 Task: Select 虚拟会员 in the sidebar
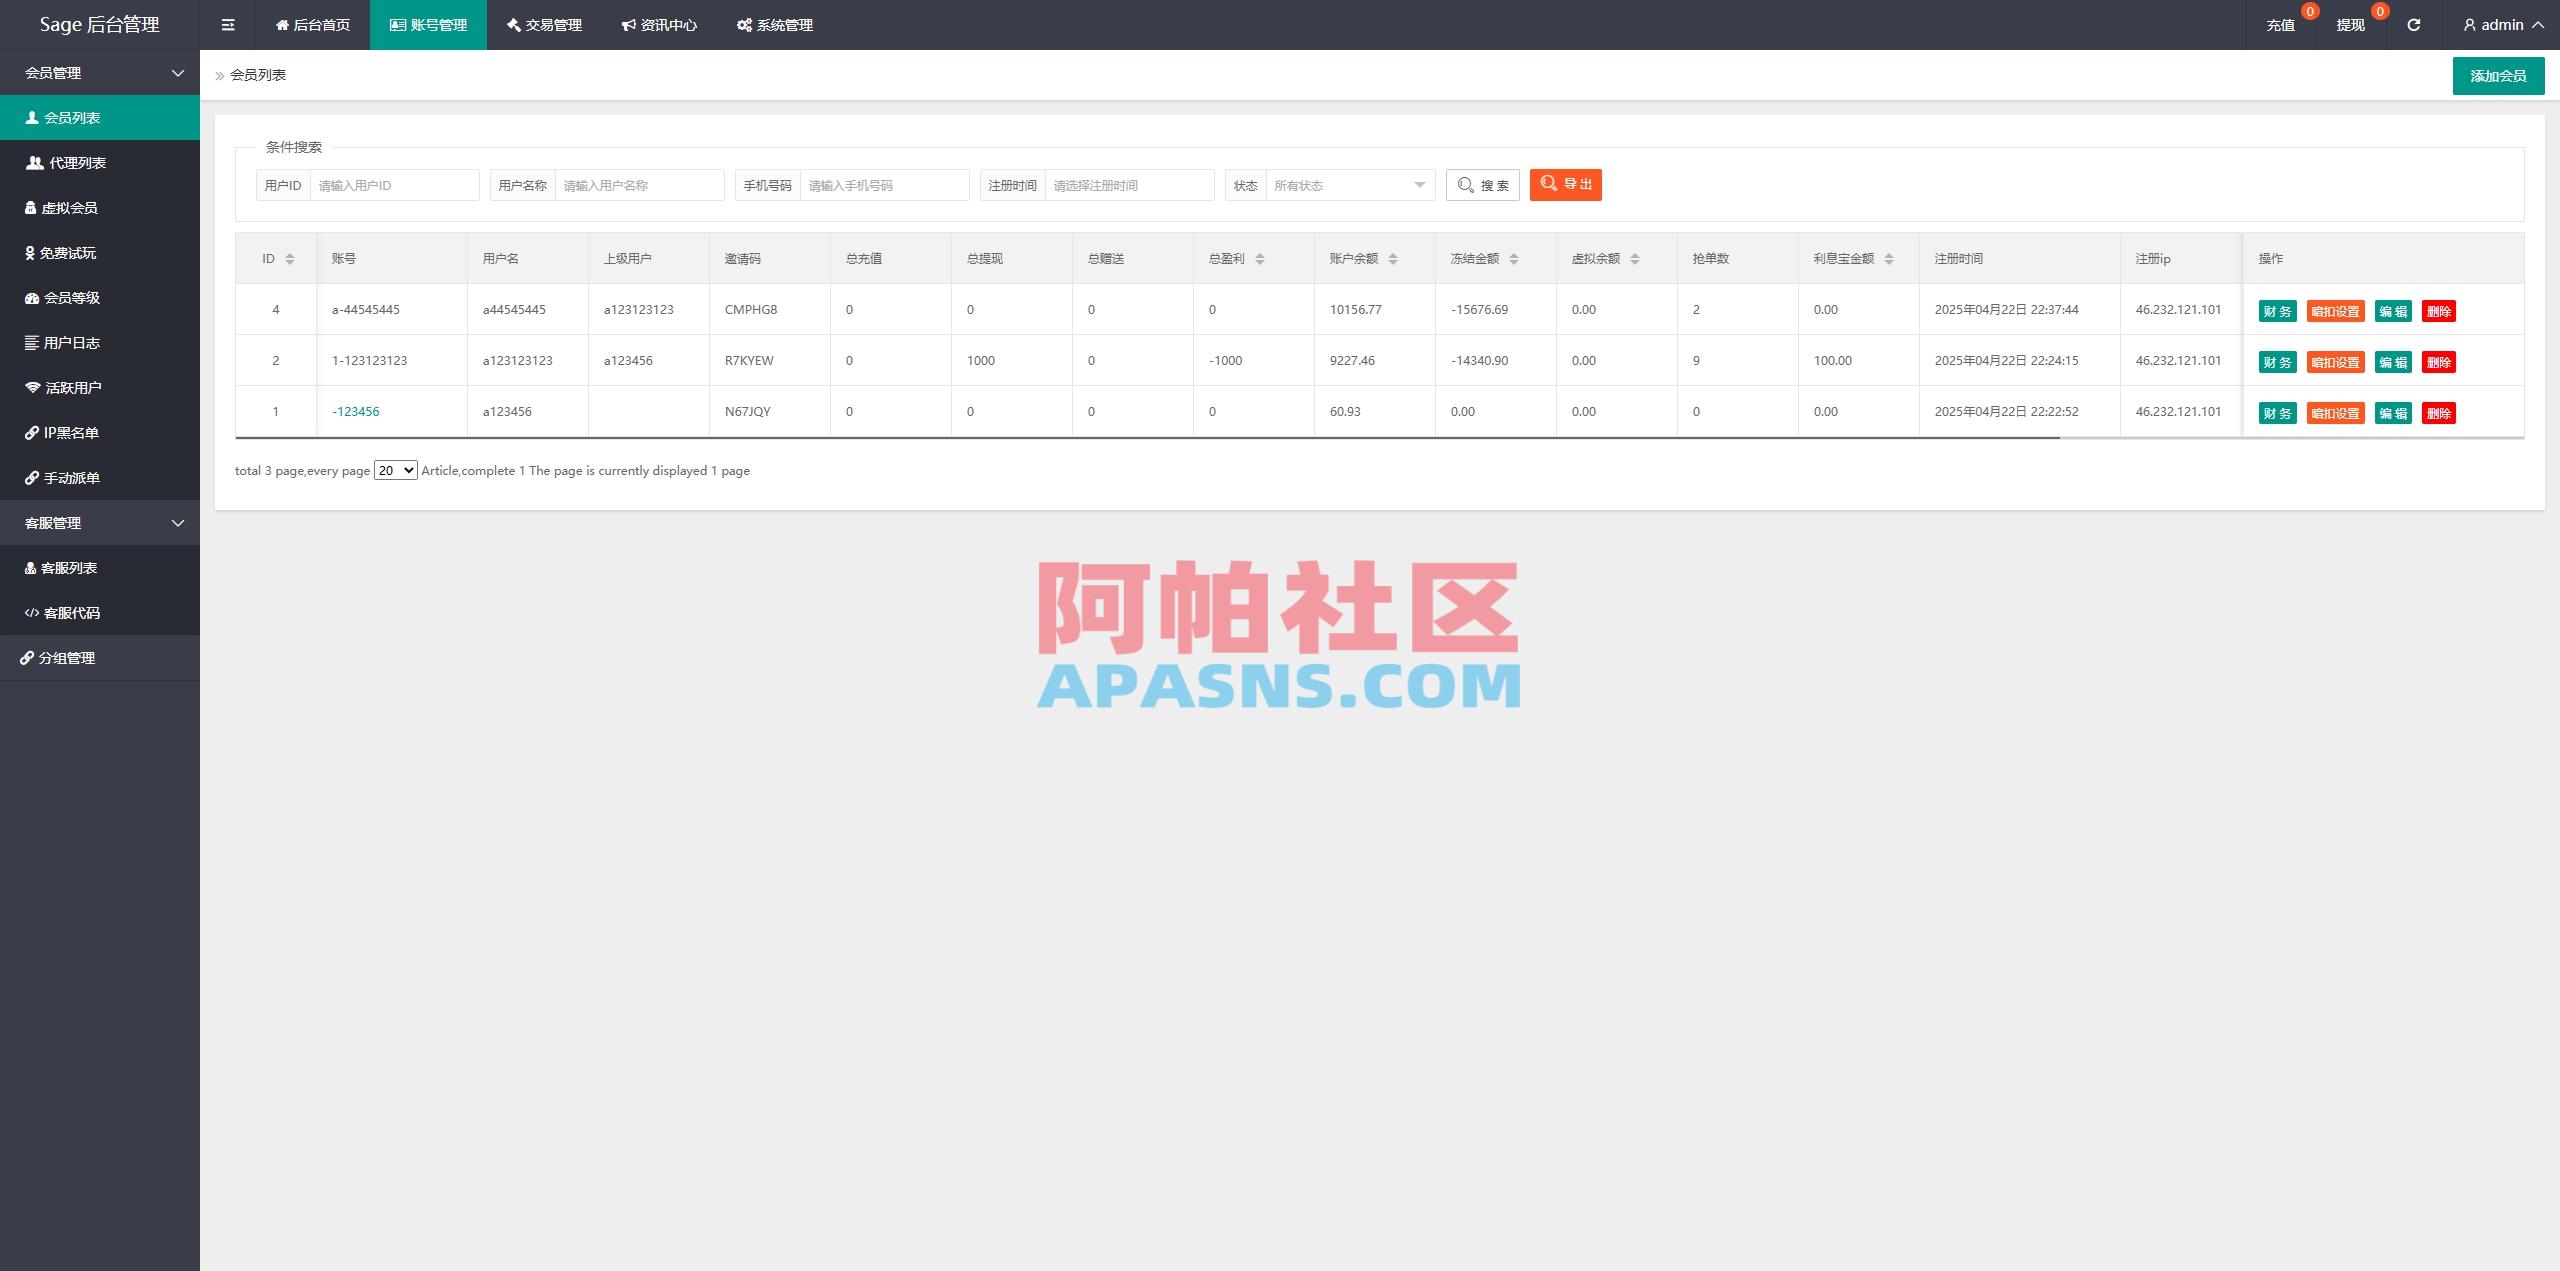coord(70,207)
